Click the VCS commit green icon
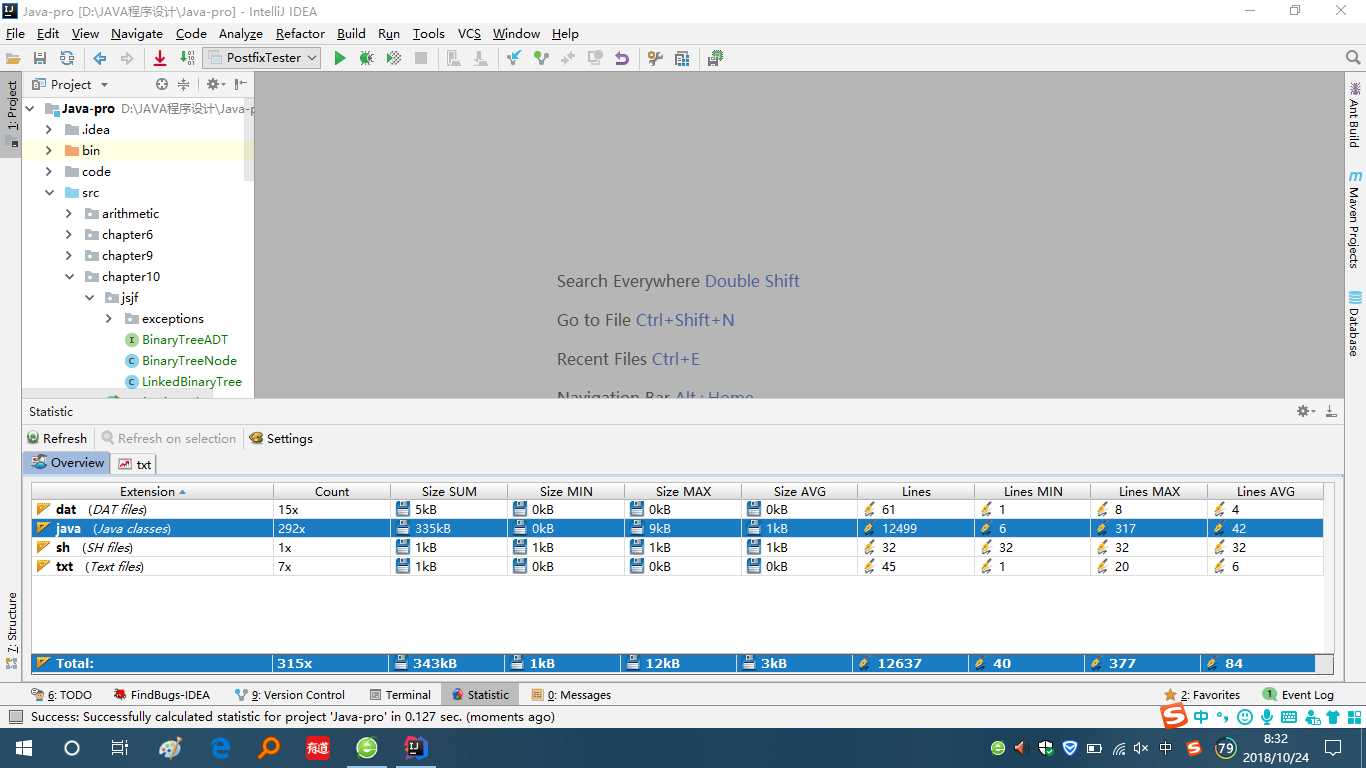Screen dimensions: 1366x768 click(541, 58)
